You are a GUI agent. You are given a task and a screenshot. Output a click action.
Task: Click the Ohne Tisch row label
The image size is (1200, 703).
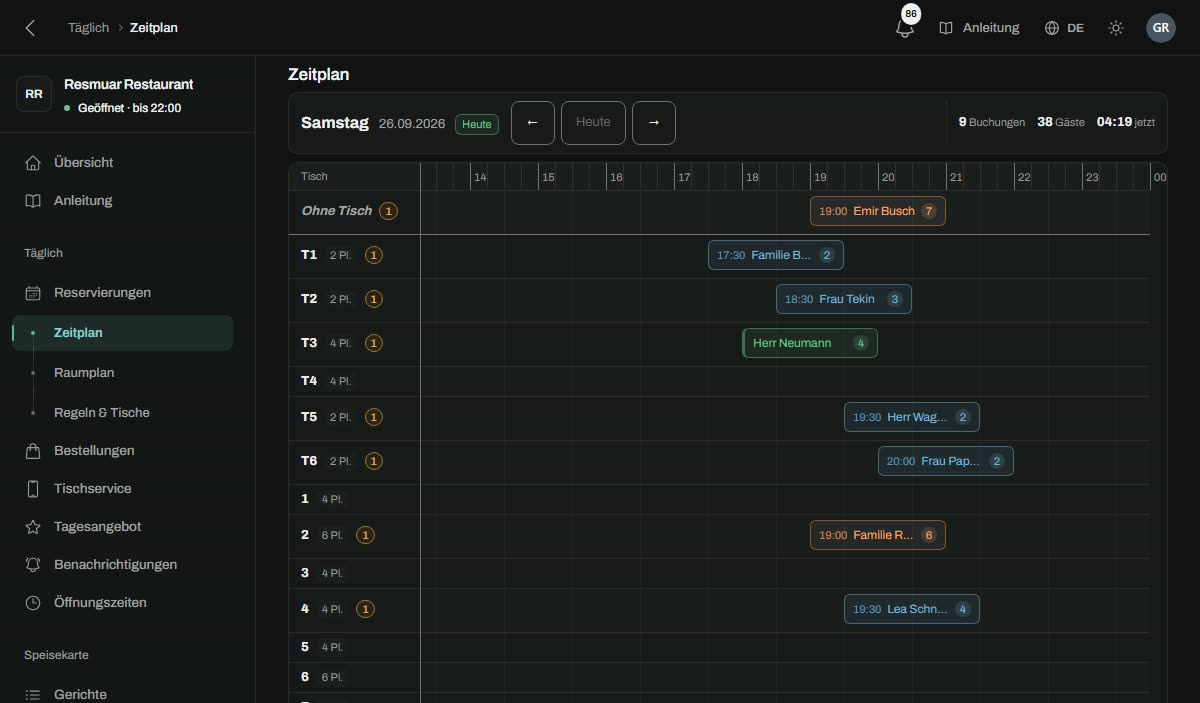(x=336, y=211)
